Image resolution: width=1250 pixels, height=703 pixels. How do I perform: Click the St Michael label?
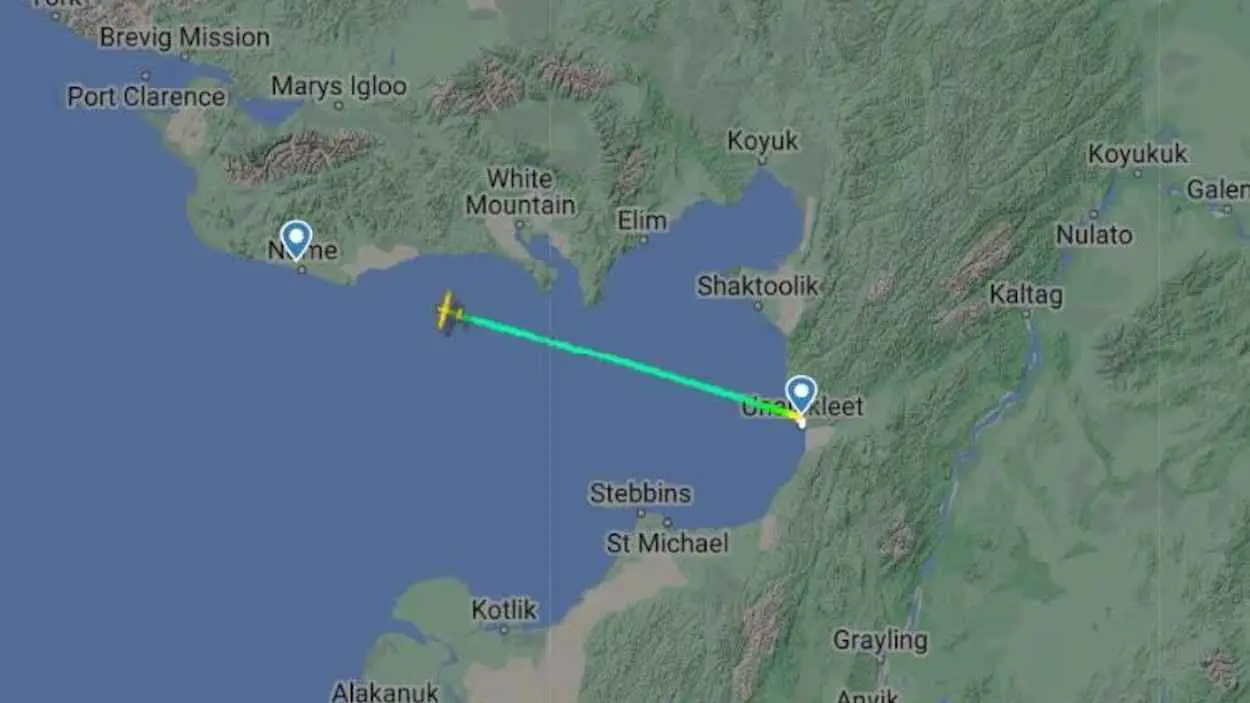pos(667,543)
